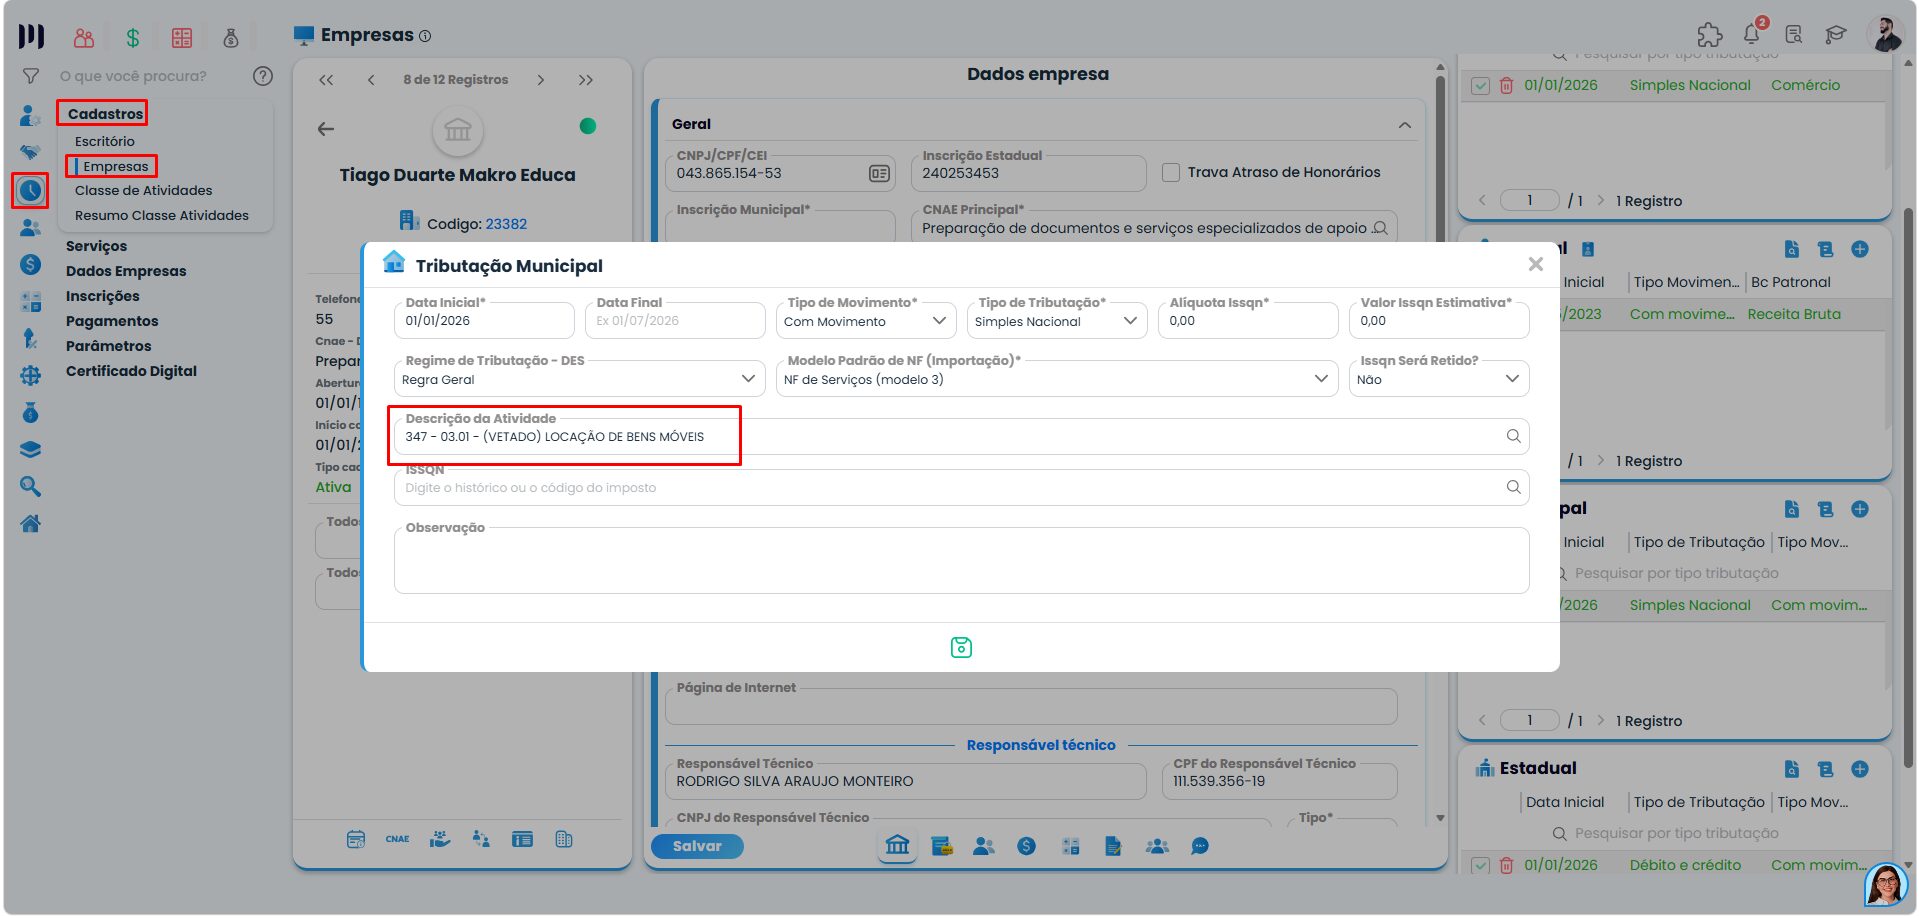Open Classe de Atividades menu item

143,191
